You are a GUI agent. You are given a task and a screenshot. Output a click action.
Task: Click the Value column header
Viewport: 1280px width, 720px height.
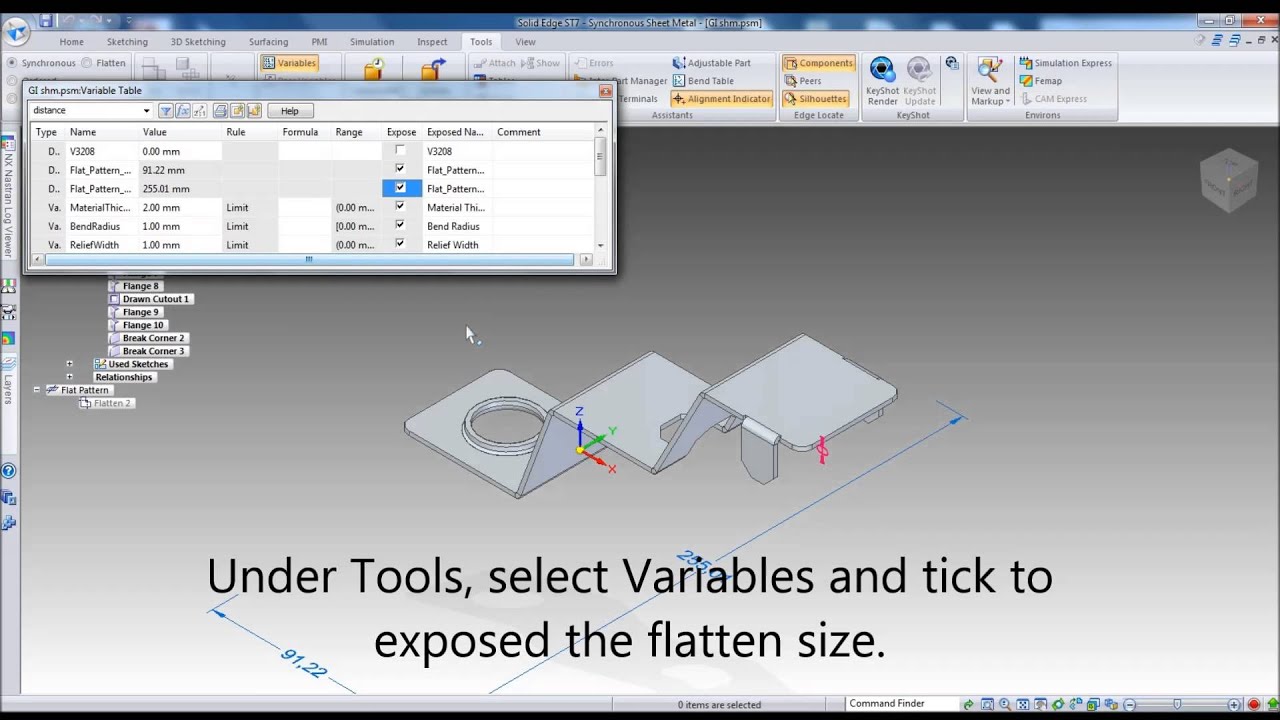click(180, 132)
